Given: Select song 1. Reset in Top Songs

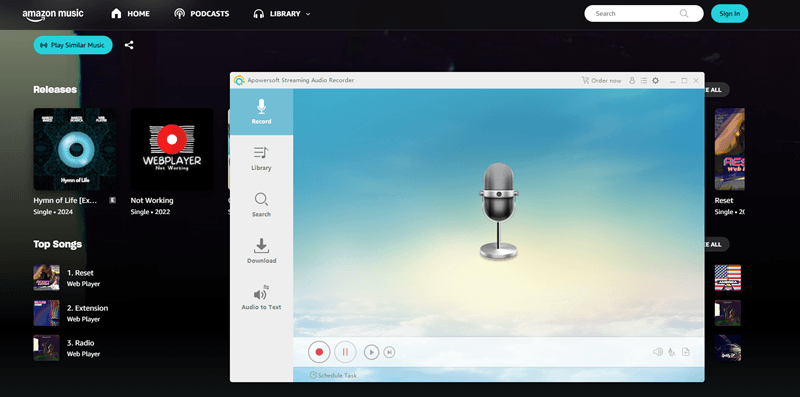Looking at the screenshot, I should click(80, 273).
